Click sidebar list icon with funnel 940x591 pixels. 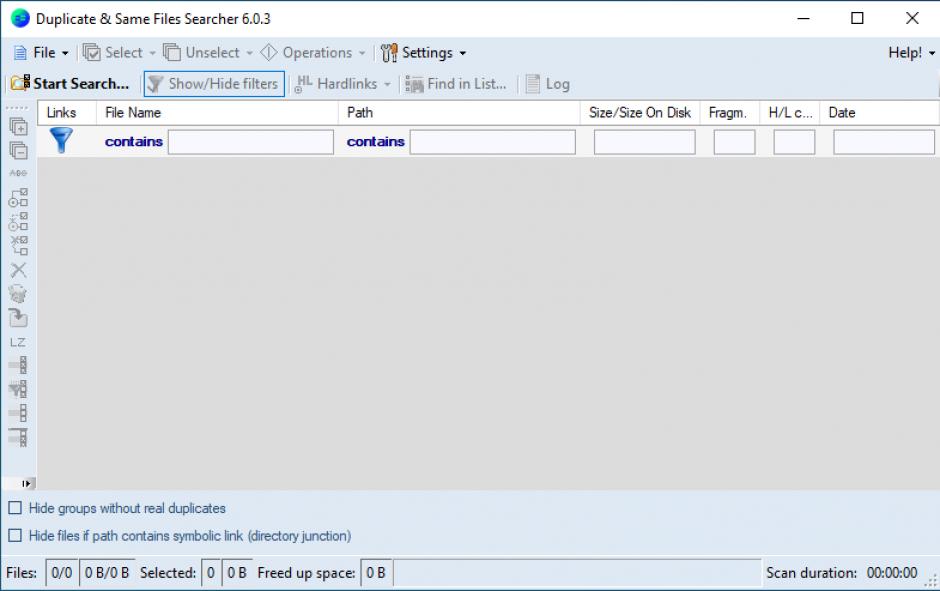19,389
